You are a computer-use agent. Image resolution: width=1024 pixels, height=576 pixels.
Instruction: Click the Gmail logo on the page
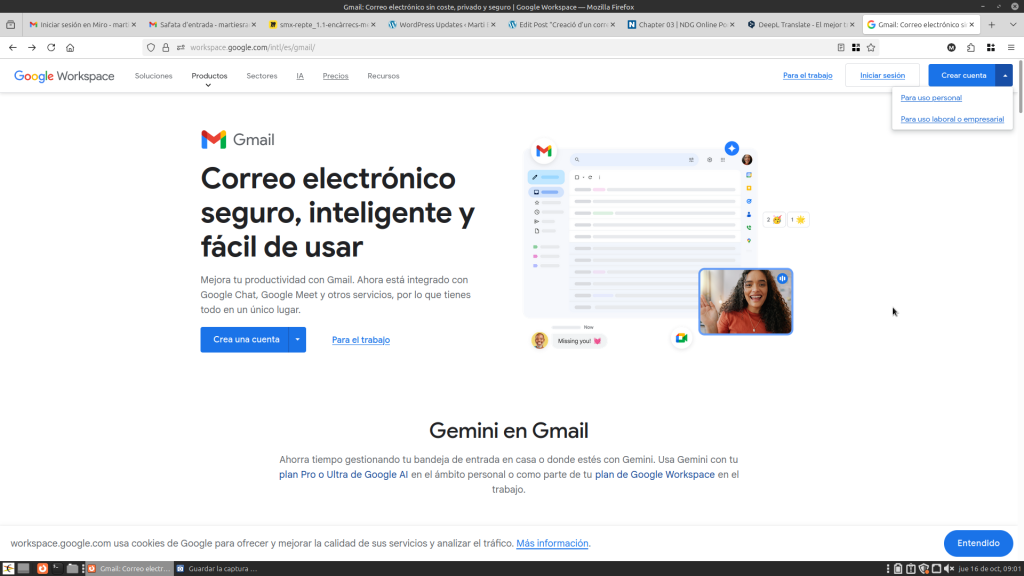point(238,140)
